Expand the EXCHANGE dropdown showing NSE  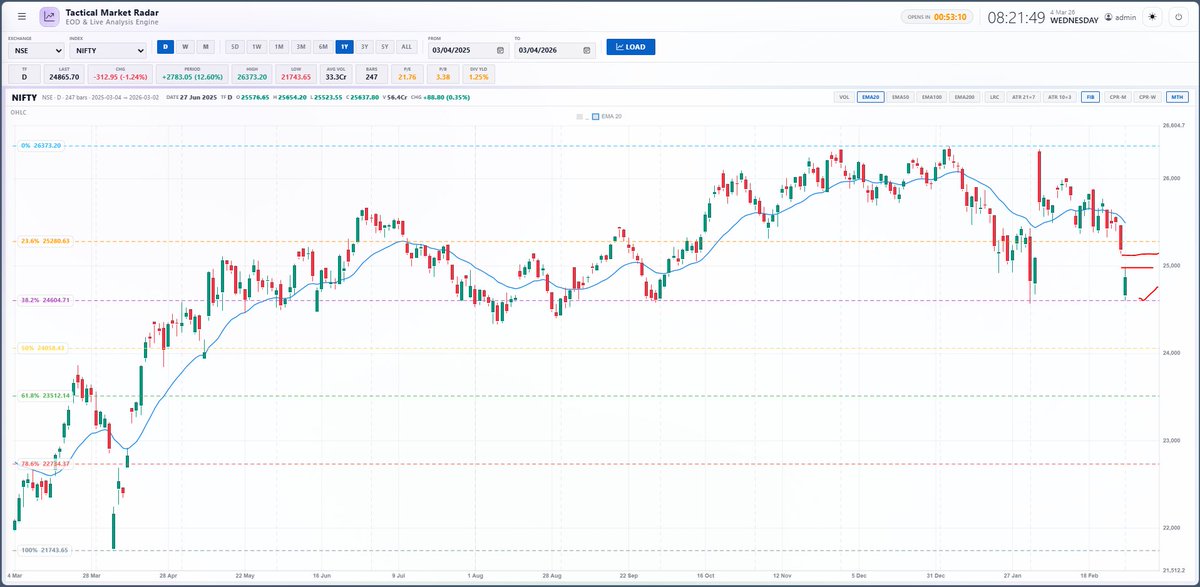point(36,50)
